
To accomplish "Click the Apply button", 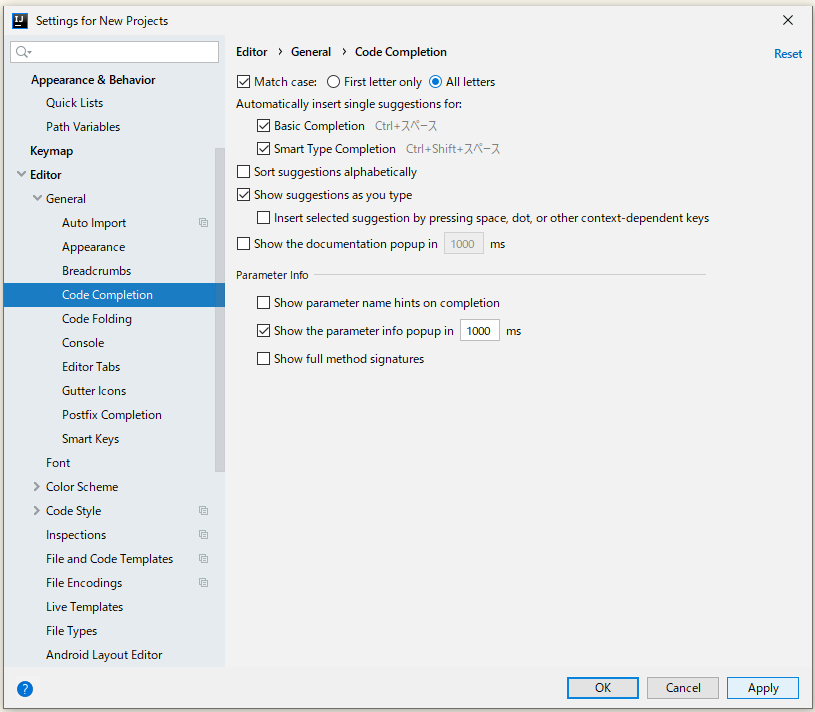I will (x=763, y=688).
